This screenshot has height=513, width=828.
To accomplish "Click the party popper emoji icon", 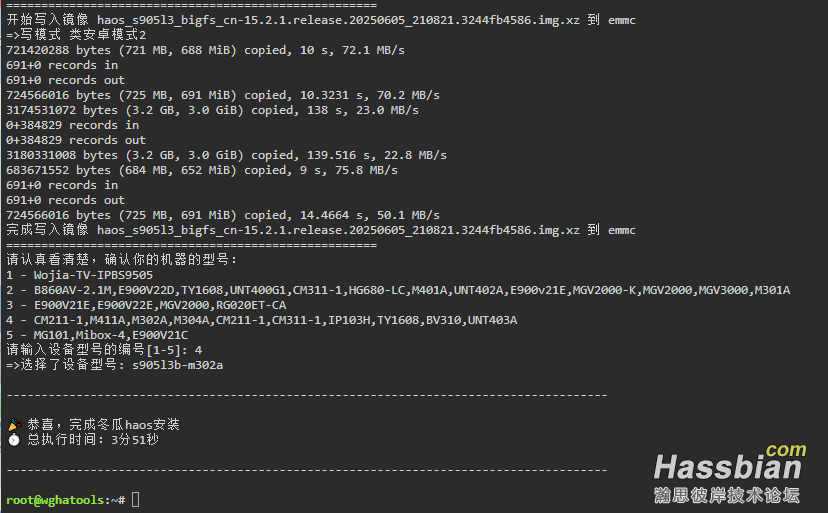I will coord(14,425).
